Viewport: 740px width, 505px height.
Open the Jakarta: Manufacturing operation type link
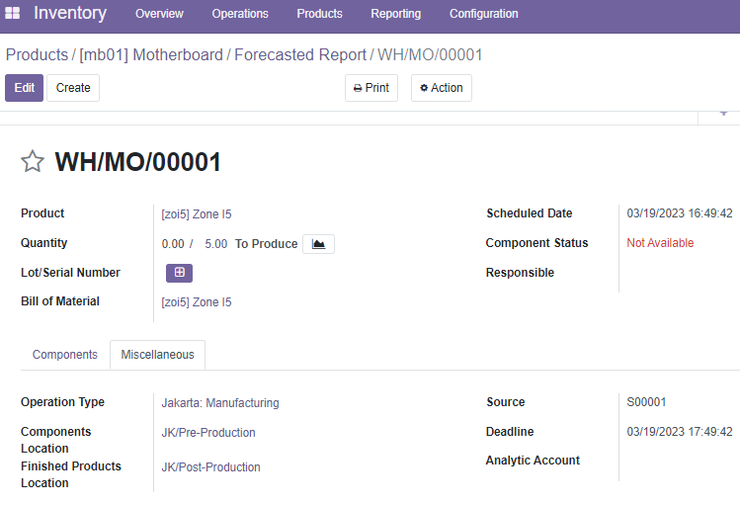(x=220, y=403)
